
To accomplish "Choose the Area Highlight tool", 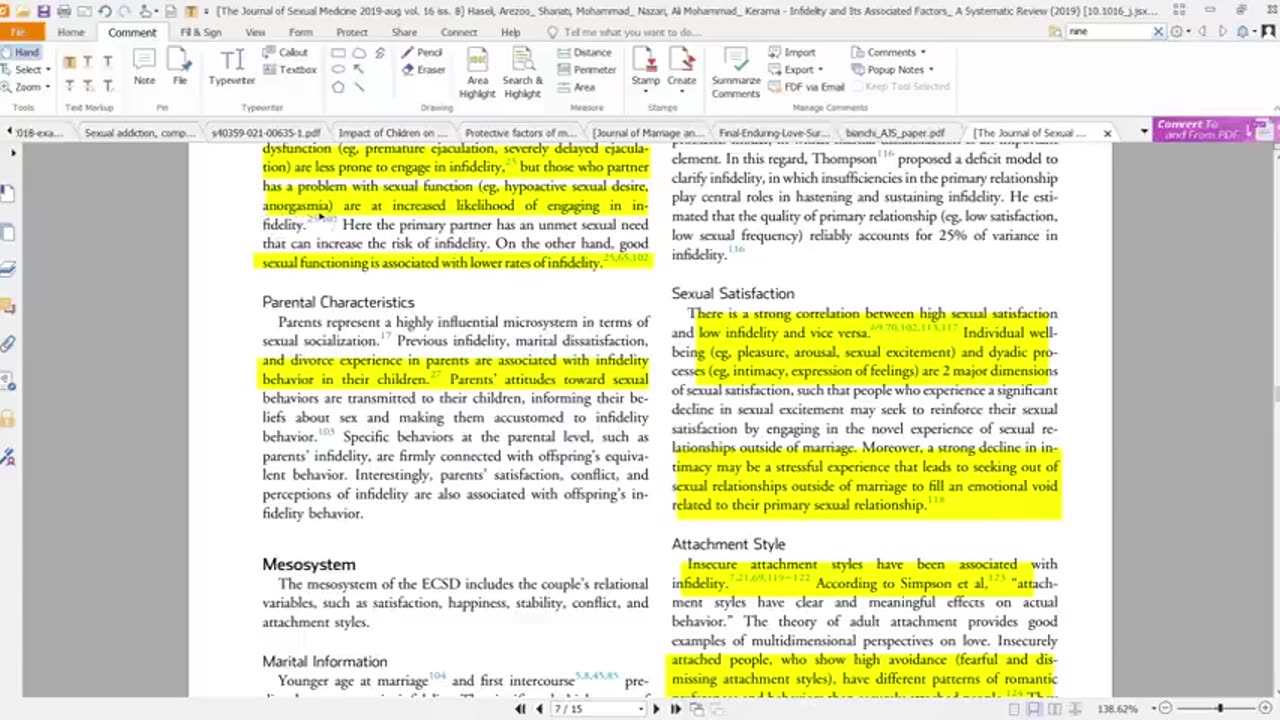I will (x=477, y=73).
